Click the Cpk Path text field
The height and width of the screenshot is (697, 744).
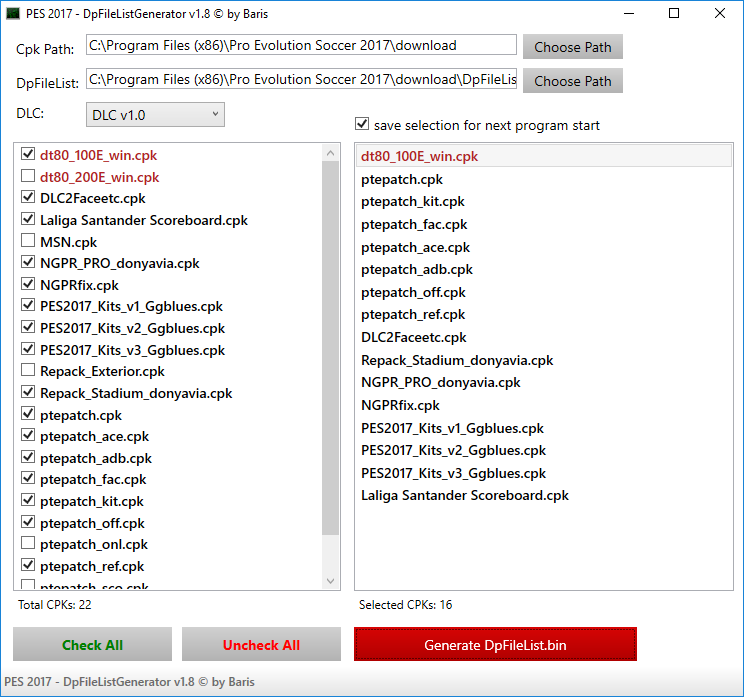pyautogui.click(x=301, y=45)
